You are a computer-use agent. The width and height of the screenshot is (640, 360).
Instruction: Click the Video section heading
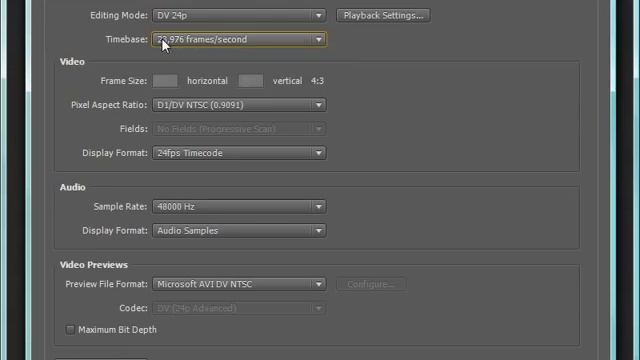[72, 62]
